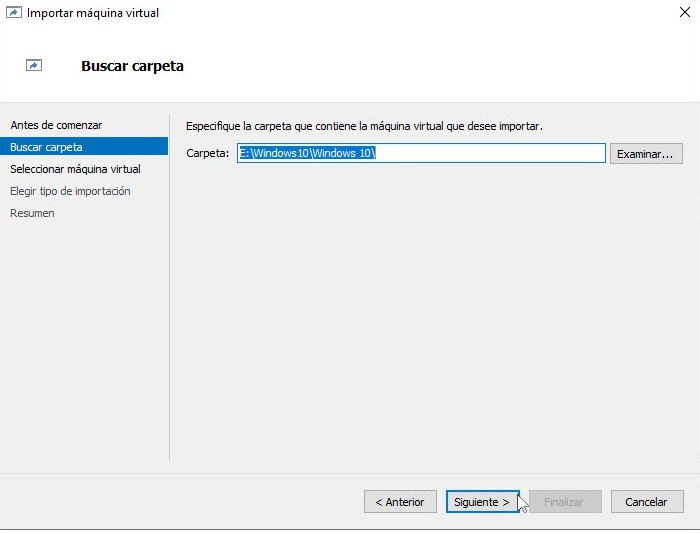700x534 pixels.
Task: Go to the Antes de comenzar step
Action: 56,125
